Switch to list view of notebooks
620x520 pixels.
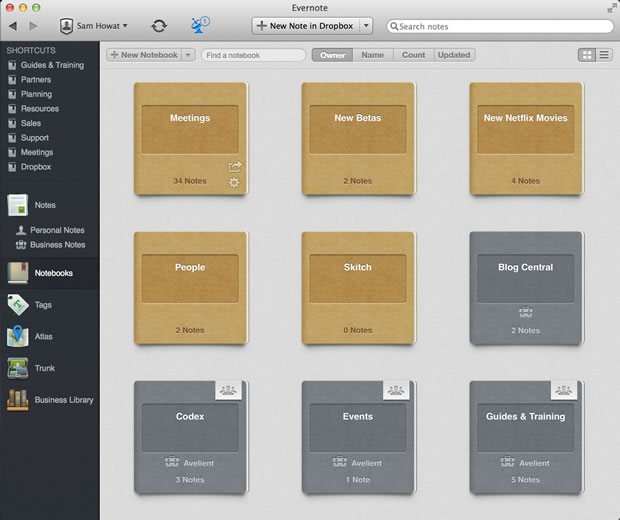click(604, 55)
